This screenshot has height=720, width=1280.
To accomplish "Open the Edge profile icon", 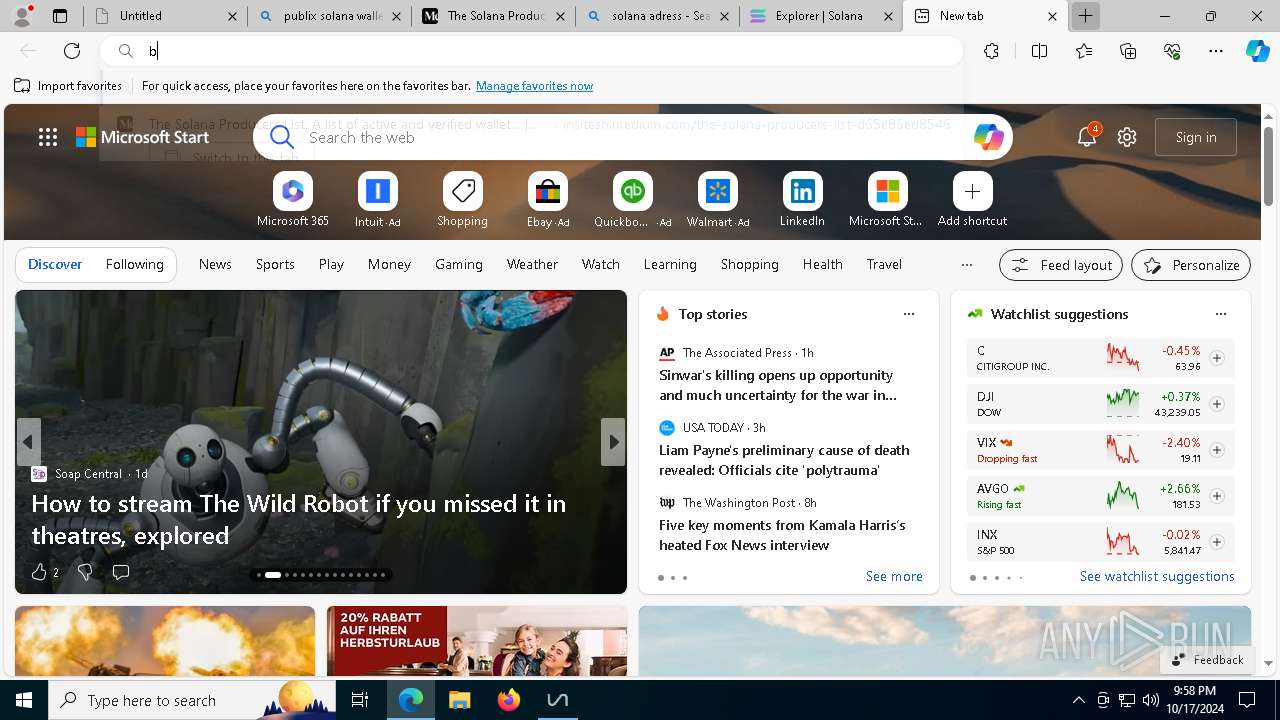I will (x=22, y=16).
